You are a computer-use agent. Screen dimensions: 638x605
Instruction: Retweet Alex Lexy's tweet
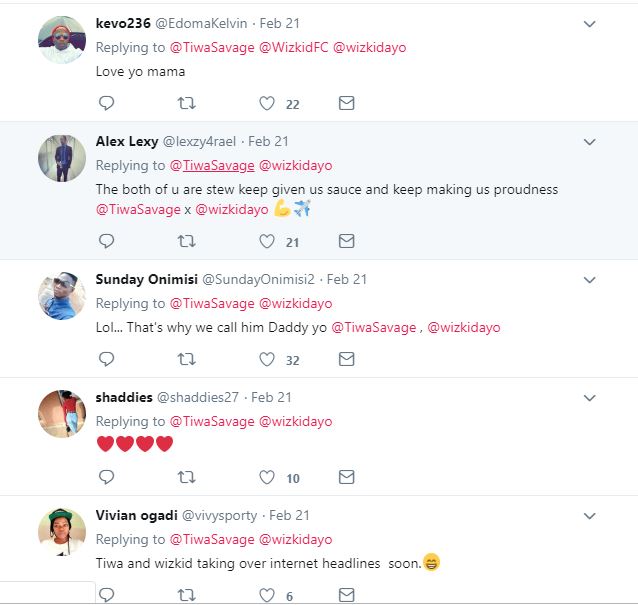186,241
